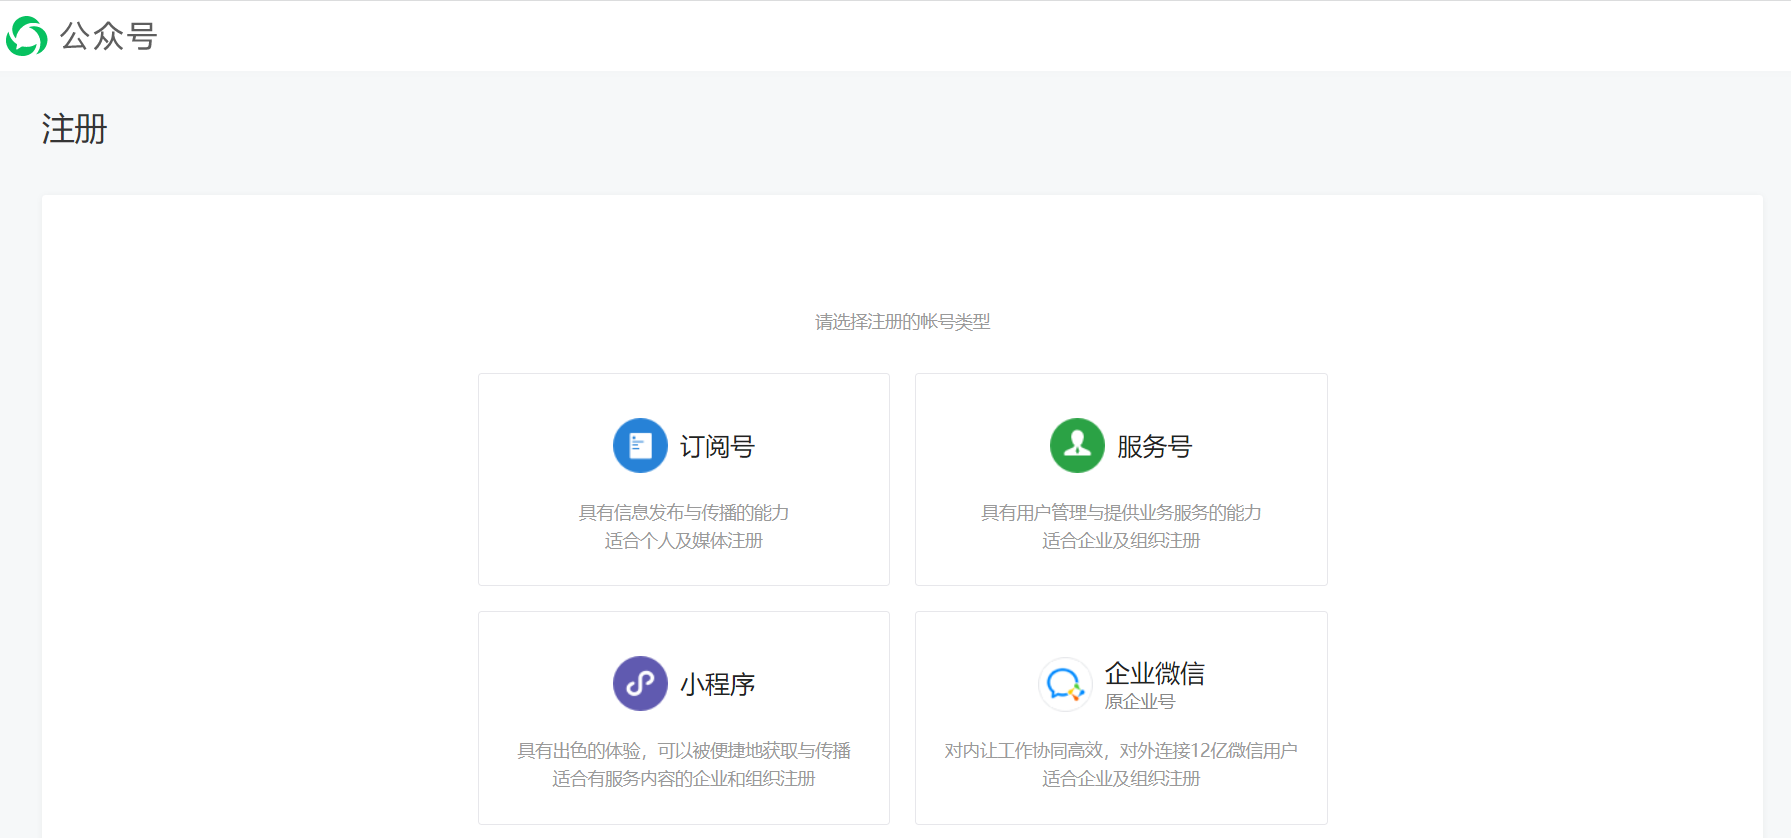Choose the 服务号 account type title
Viewport: 1791px width, 838px height.
point(1154,446)
